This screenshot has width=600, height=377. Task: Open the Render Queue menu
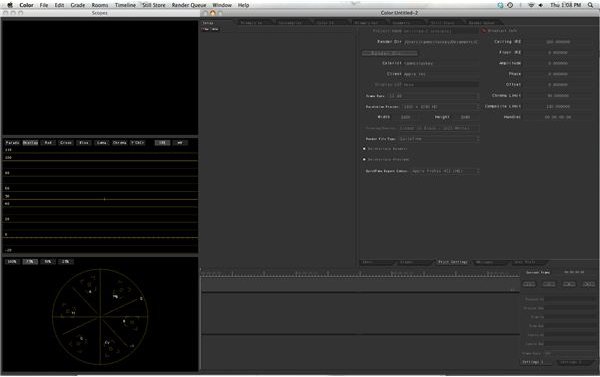click(189, 5)
